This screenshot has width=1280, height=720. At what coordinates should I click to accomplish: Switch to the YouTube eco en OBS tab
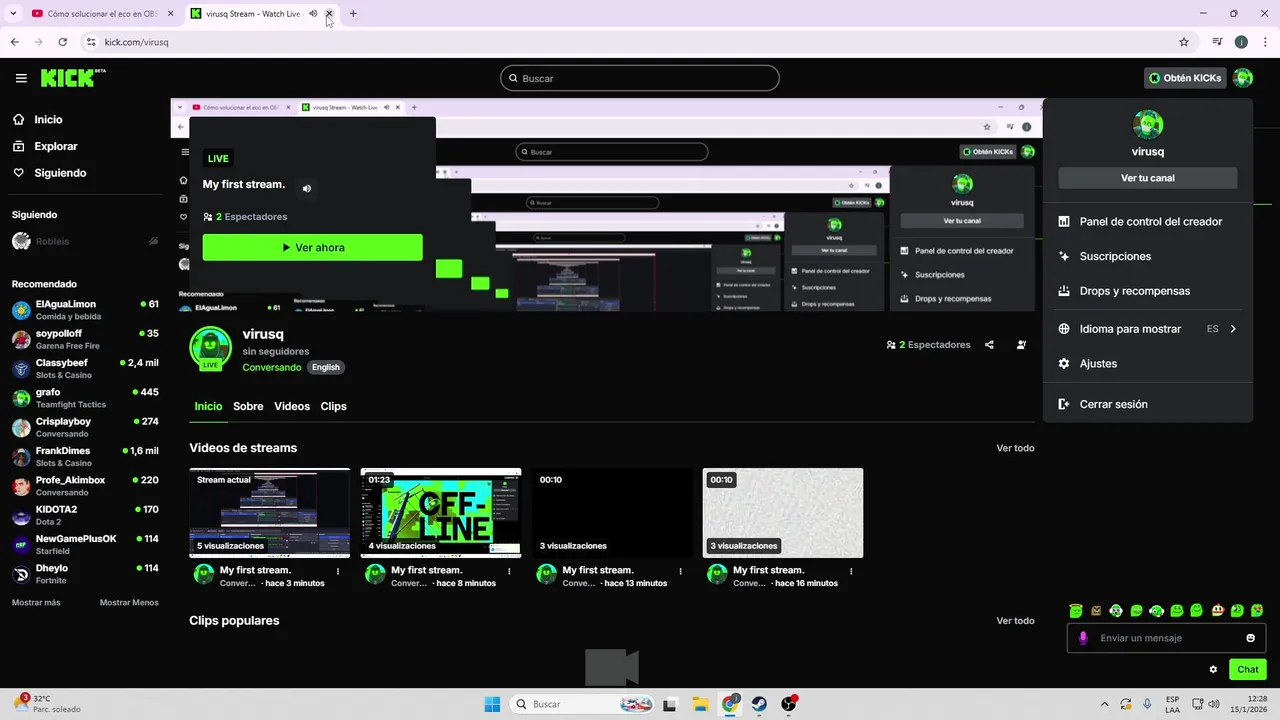(95, 14)
